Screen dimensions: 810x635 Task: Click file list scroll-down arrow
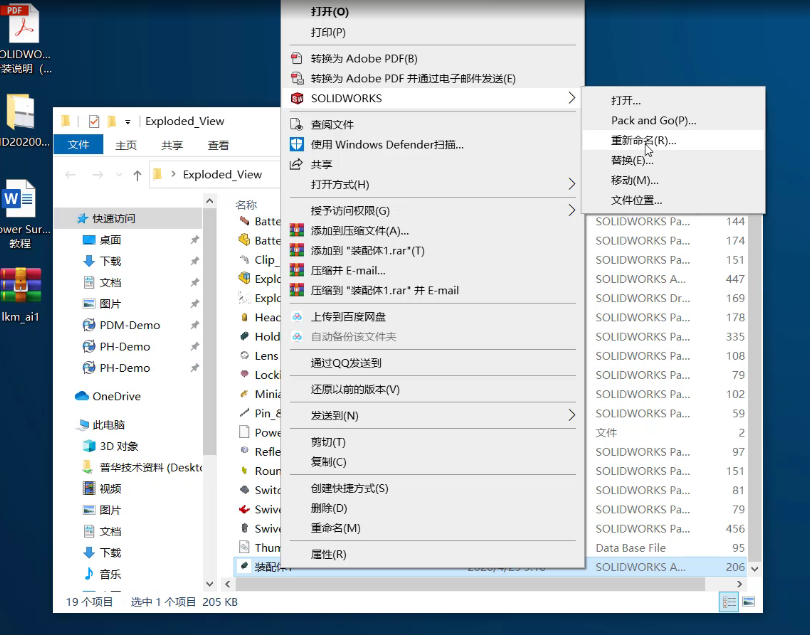(x=754, y=568)
